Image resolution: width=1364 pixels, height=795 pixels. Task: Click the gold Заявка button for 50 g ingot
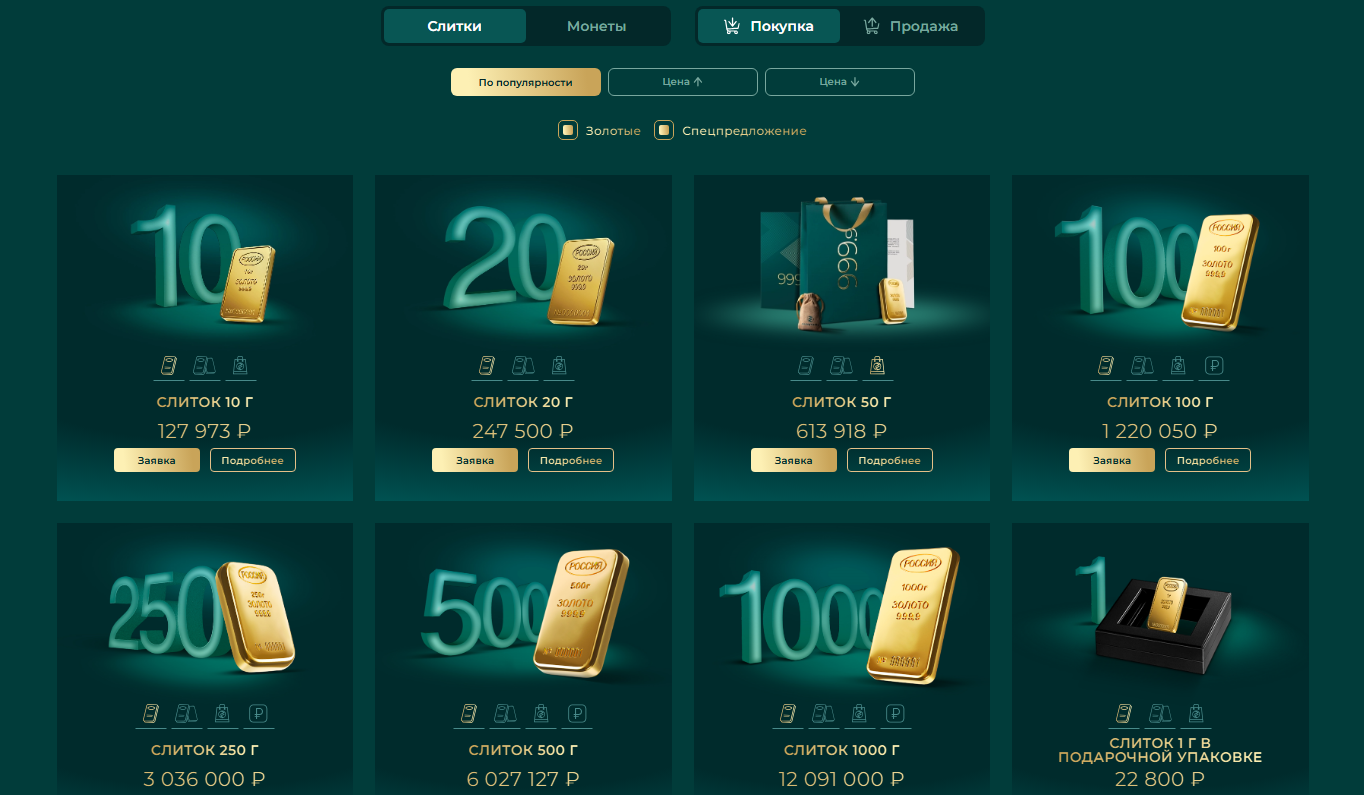click(x=794, y=460)
